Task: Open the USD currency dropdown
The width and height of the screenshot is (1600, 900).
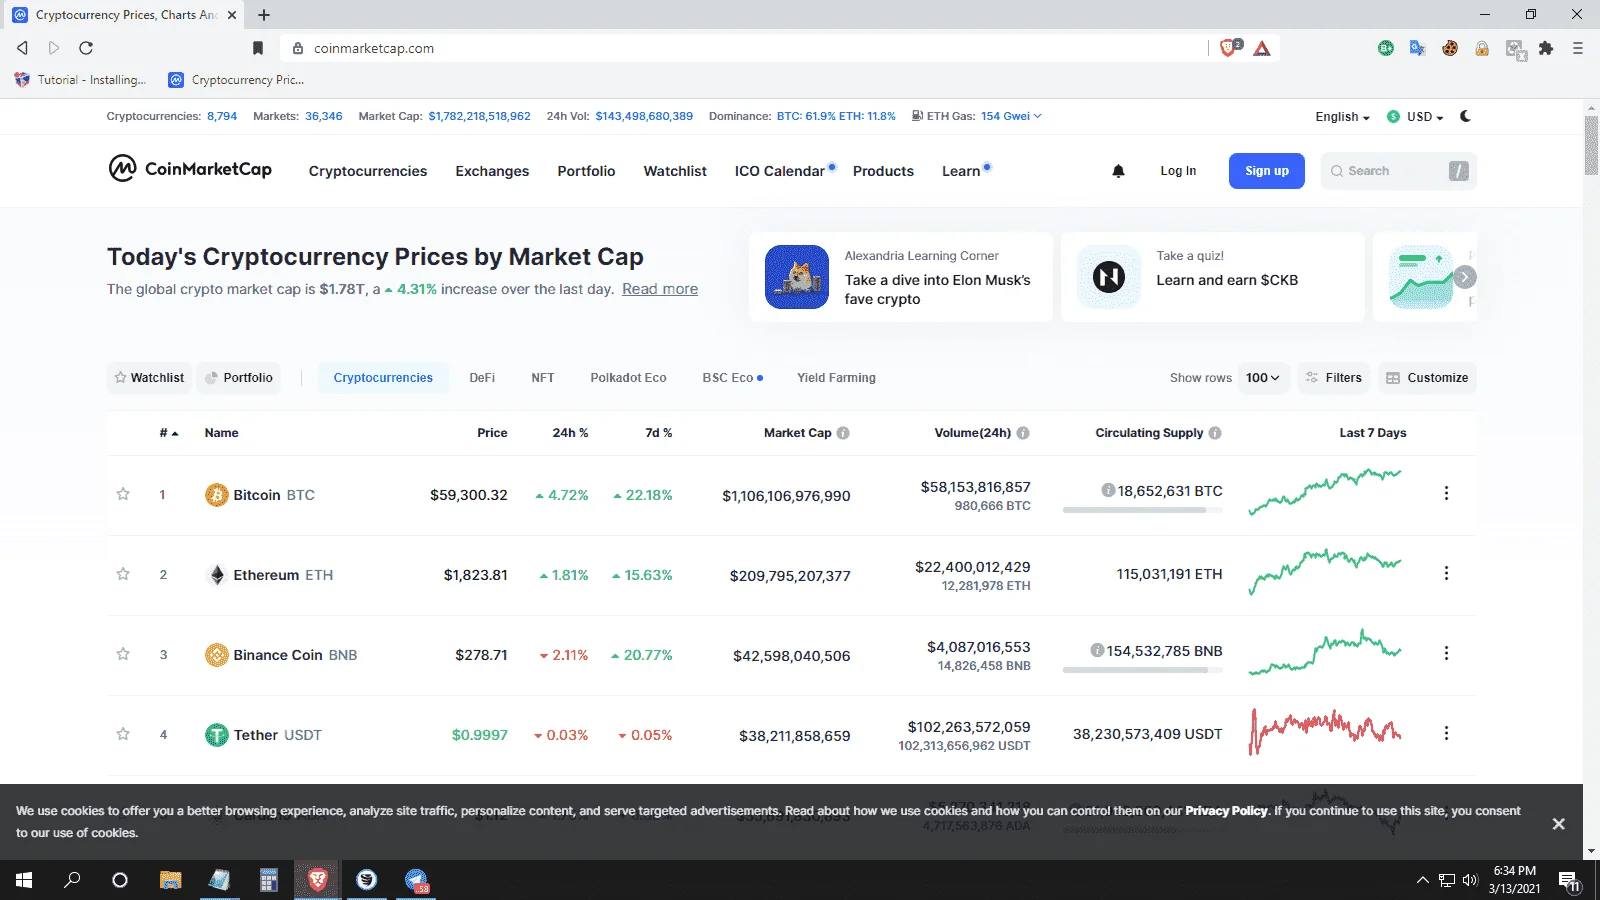Action: click(1415, 117)
